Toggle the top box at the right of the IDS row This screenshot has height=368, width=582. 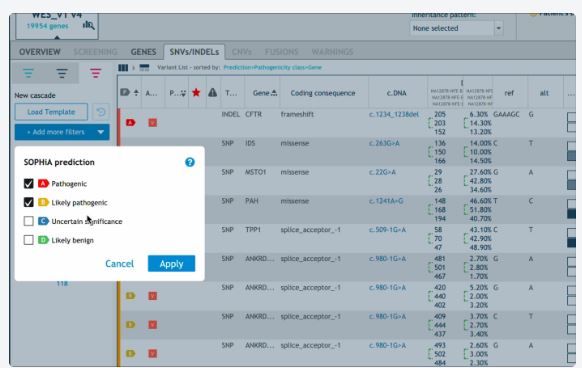pos(572,146)
